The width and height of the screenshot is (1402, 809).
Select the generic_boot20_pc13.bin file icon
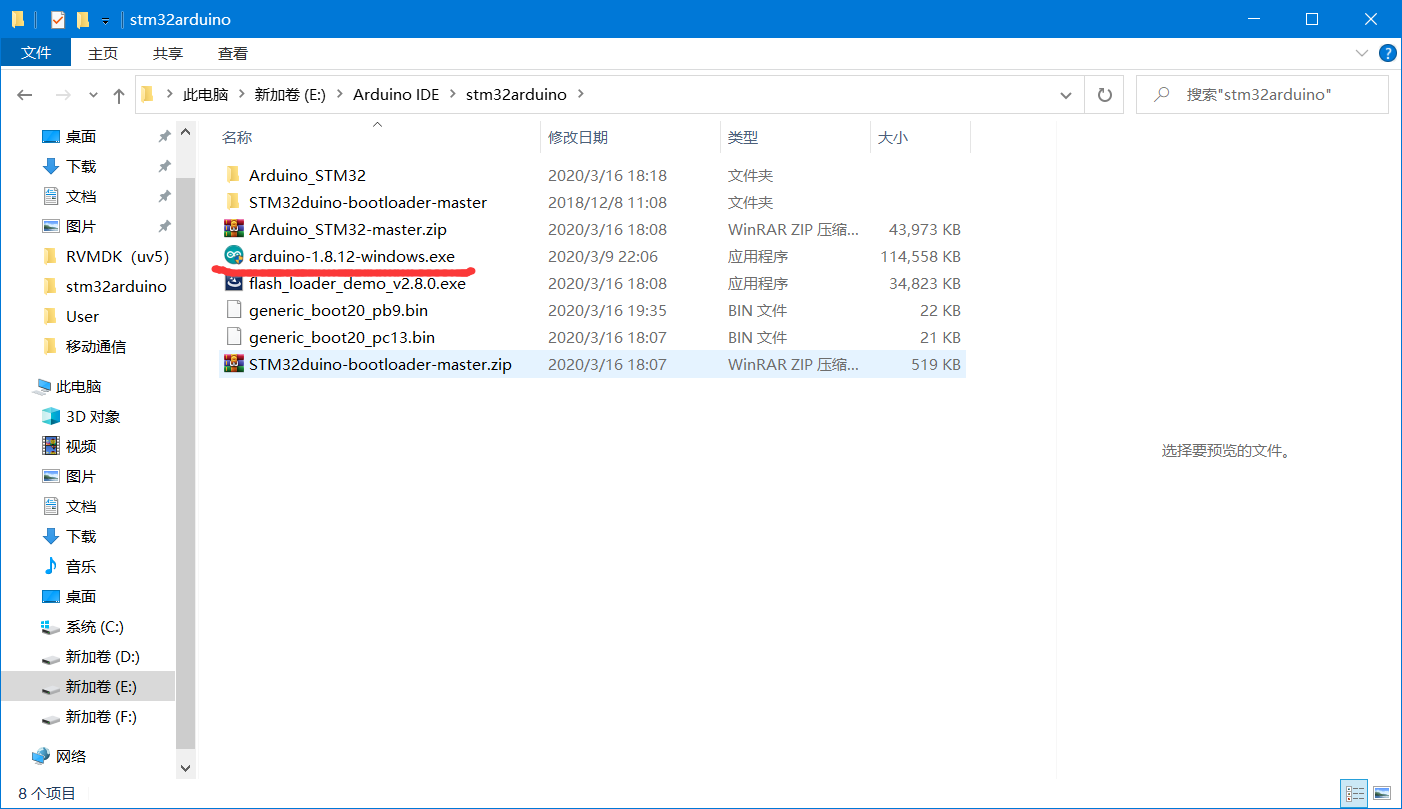234,337
